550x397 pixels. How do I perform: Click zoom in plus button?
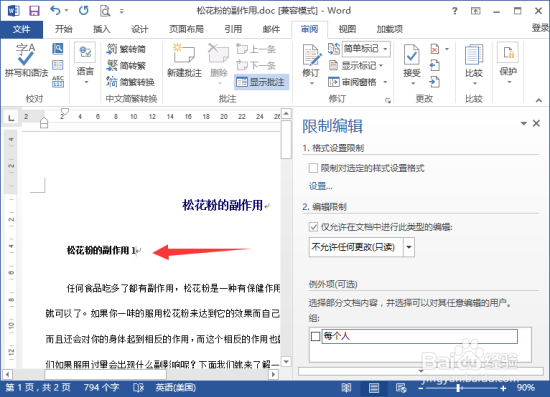(x=503, y=388)
